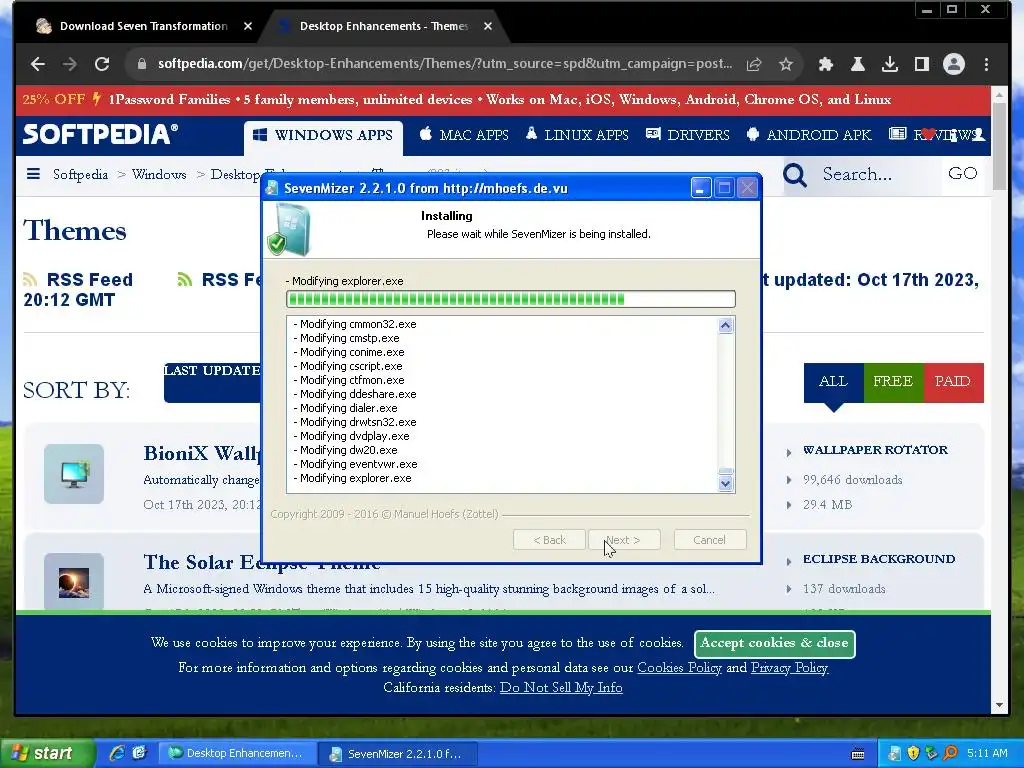This screenshot has width=1024, height=768.
Task: Open the MAC APPS section
Action: [464, 135]
